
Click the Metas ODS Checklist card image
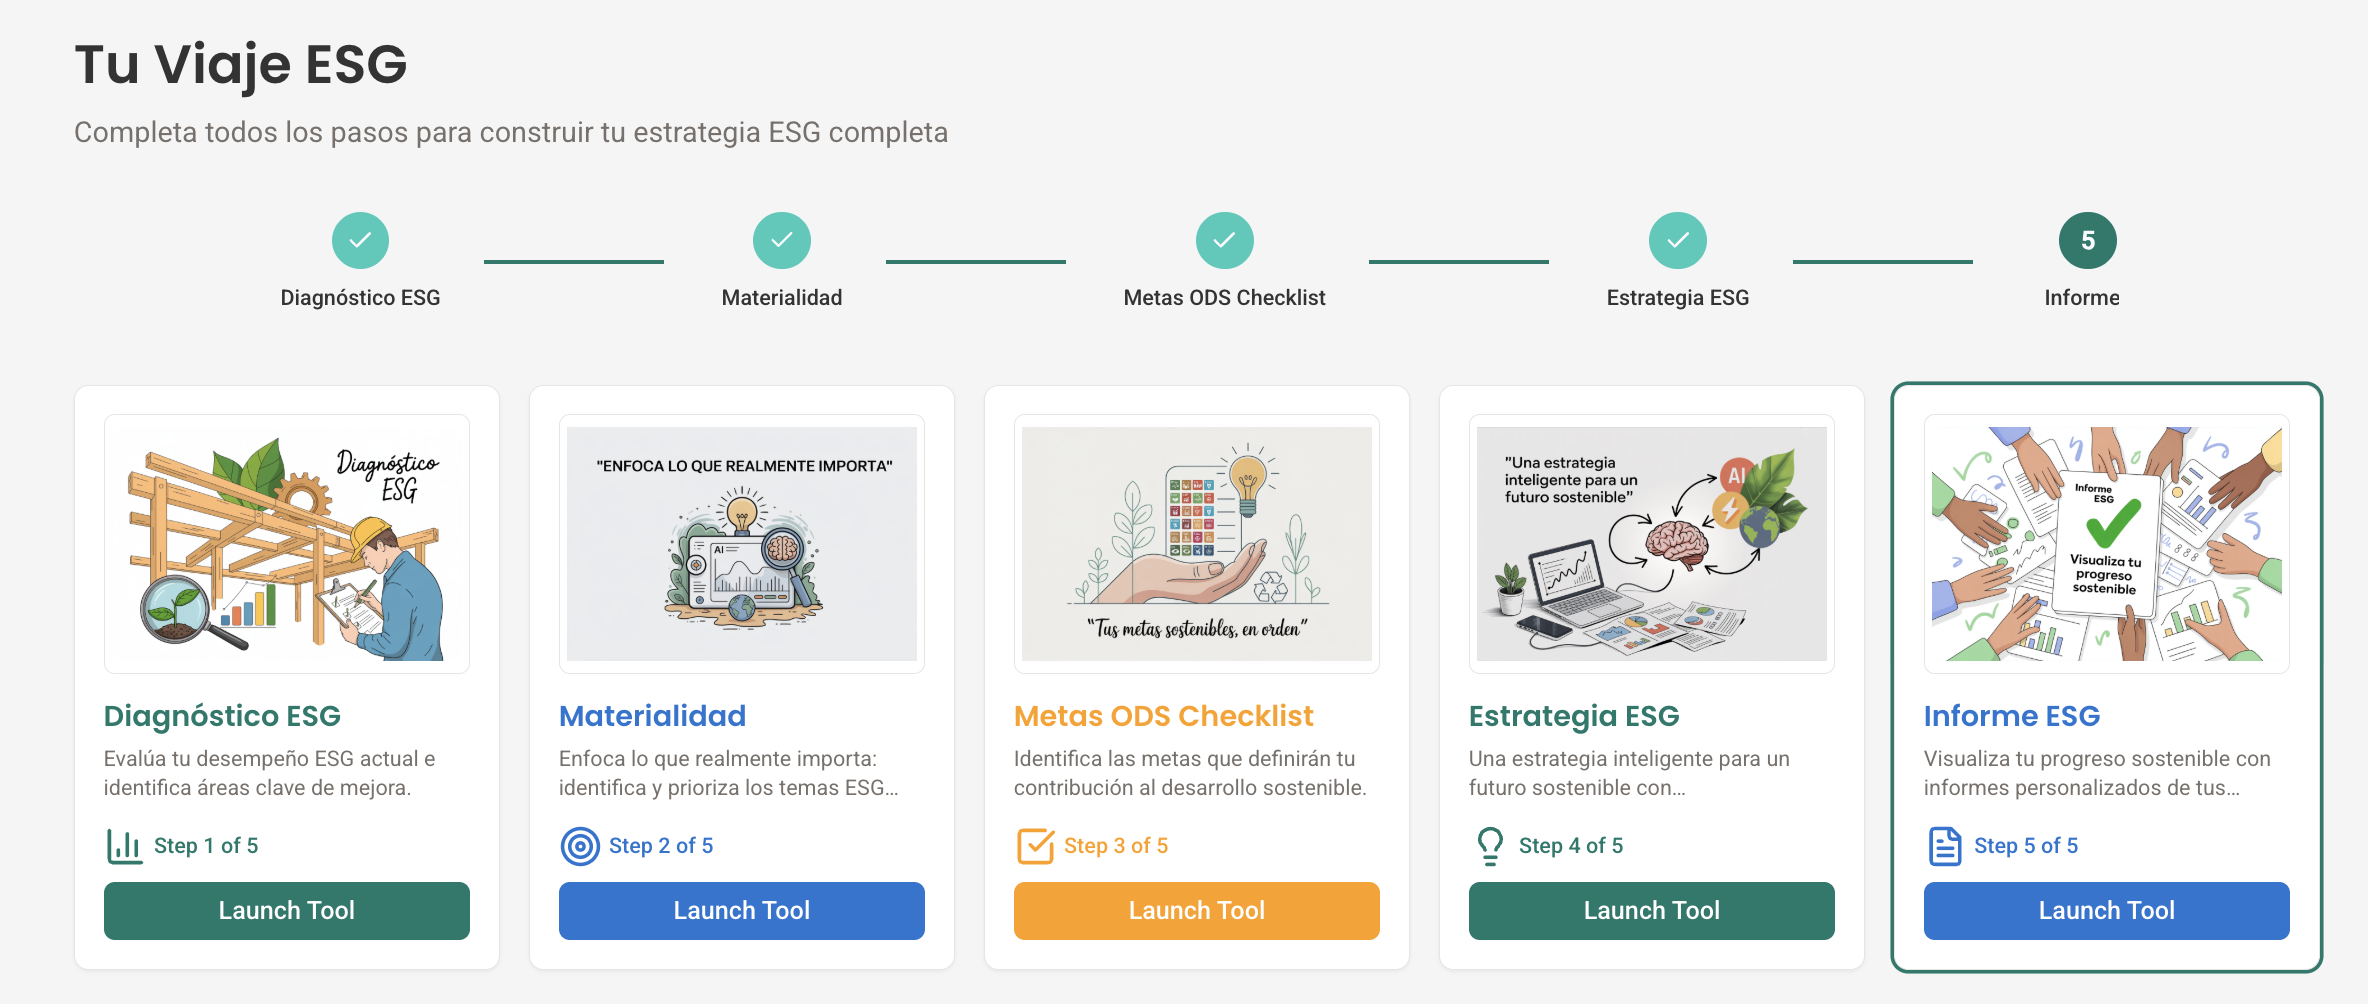coord(1197,544)
